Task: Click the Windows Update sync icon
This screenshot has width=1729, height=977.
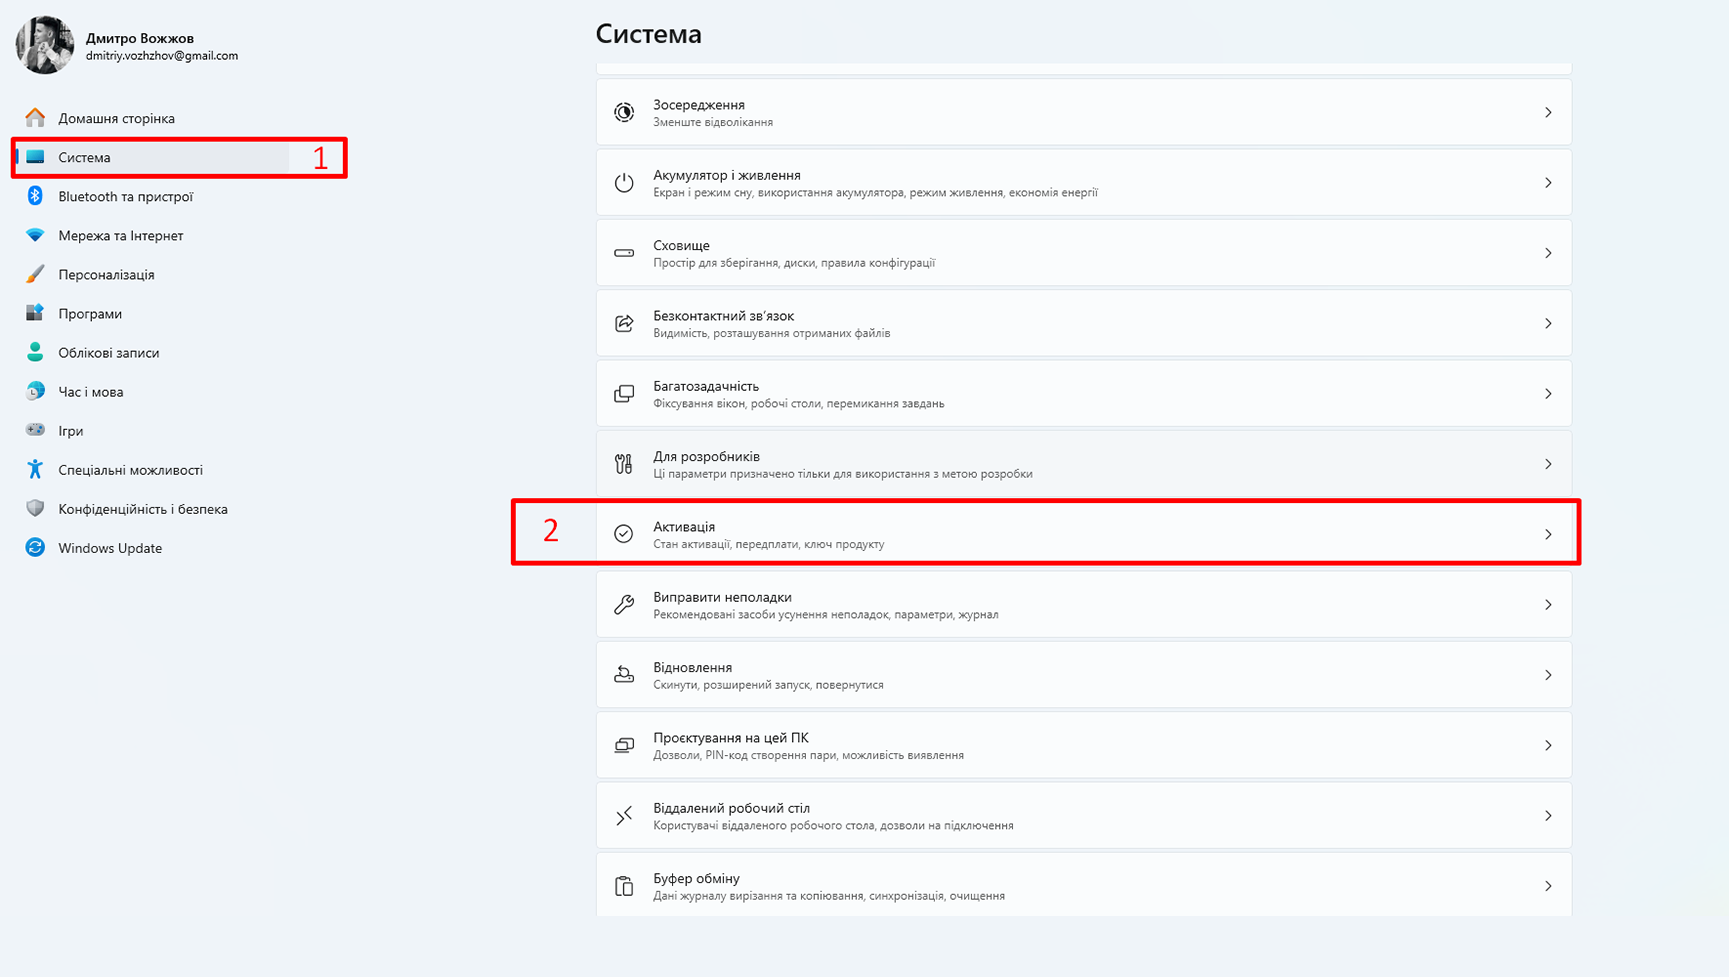Action: [x=35, y=548]
